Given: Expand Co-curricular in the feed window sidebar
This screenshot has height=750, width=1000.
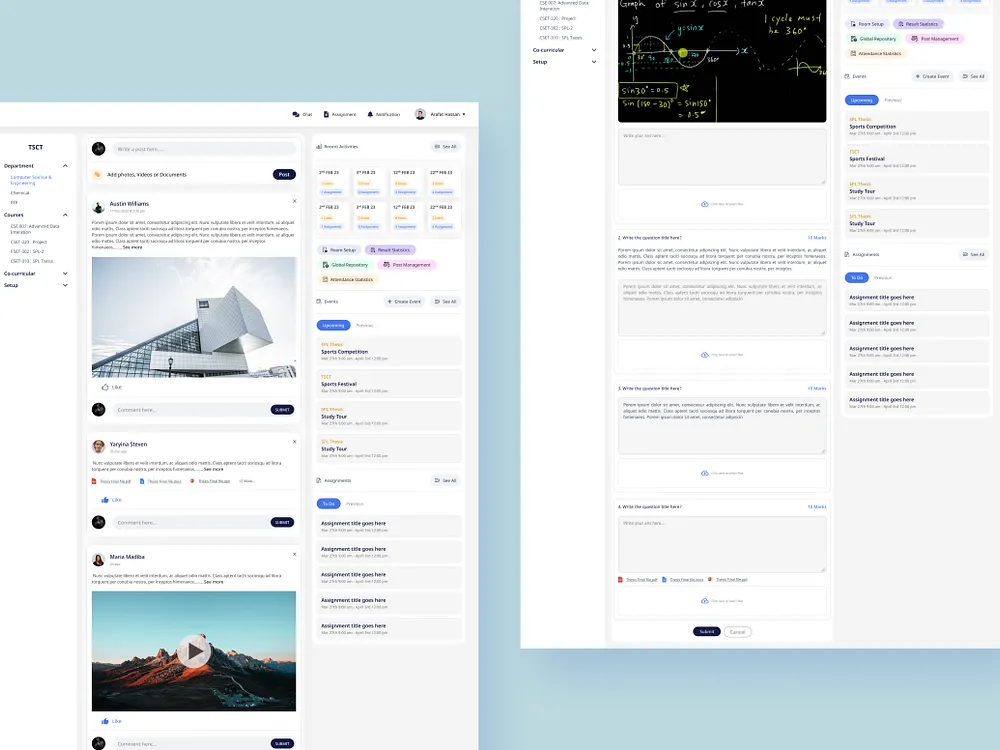Looking at the screenshot, I should pyautogui.click(x=65, y=274).
